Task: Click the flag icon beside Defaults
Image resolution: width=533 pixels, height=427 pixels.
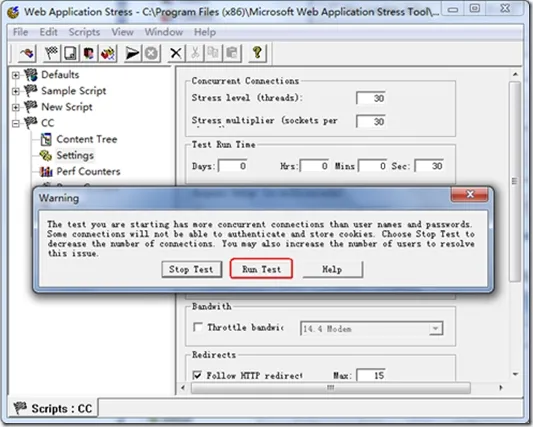Action: point(30,75)
